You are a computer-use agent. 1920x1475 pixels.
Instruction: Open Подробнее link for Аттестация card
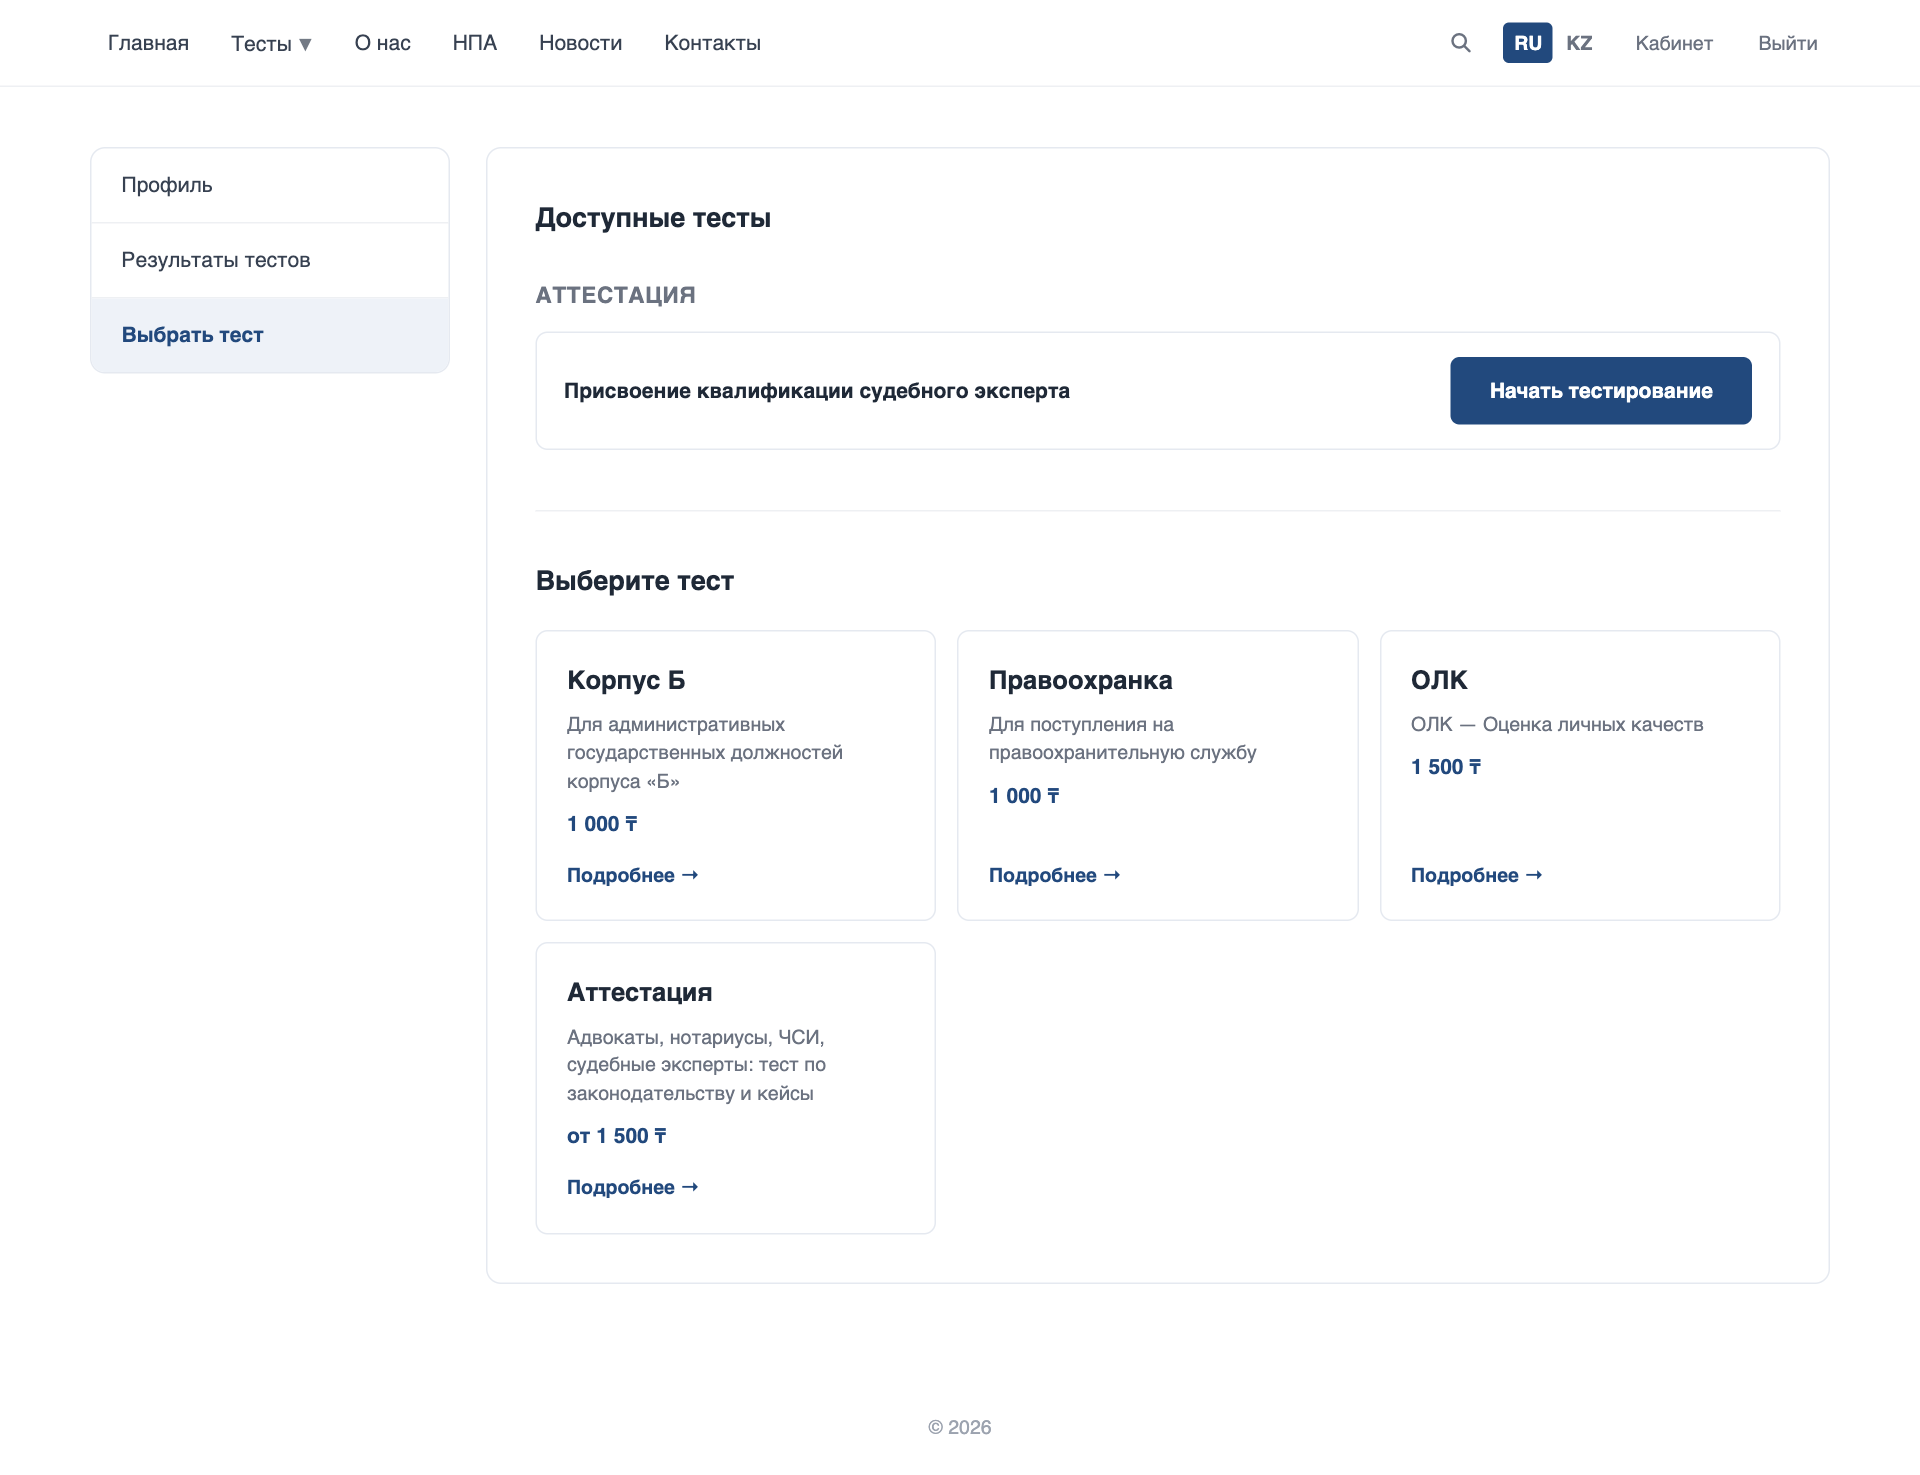click(632, 1187)
